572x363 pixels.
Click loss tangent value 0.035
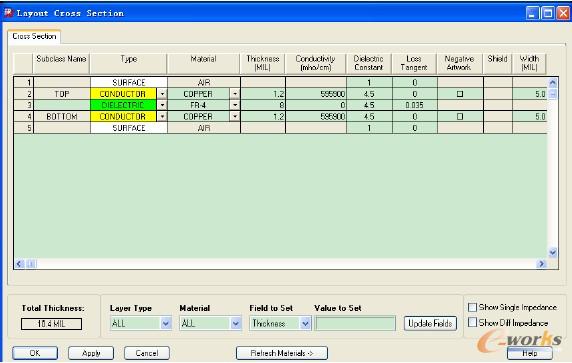[x=414, y=105]
